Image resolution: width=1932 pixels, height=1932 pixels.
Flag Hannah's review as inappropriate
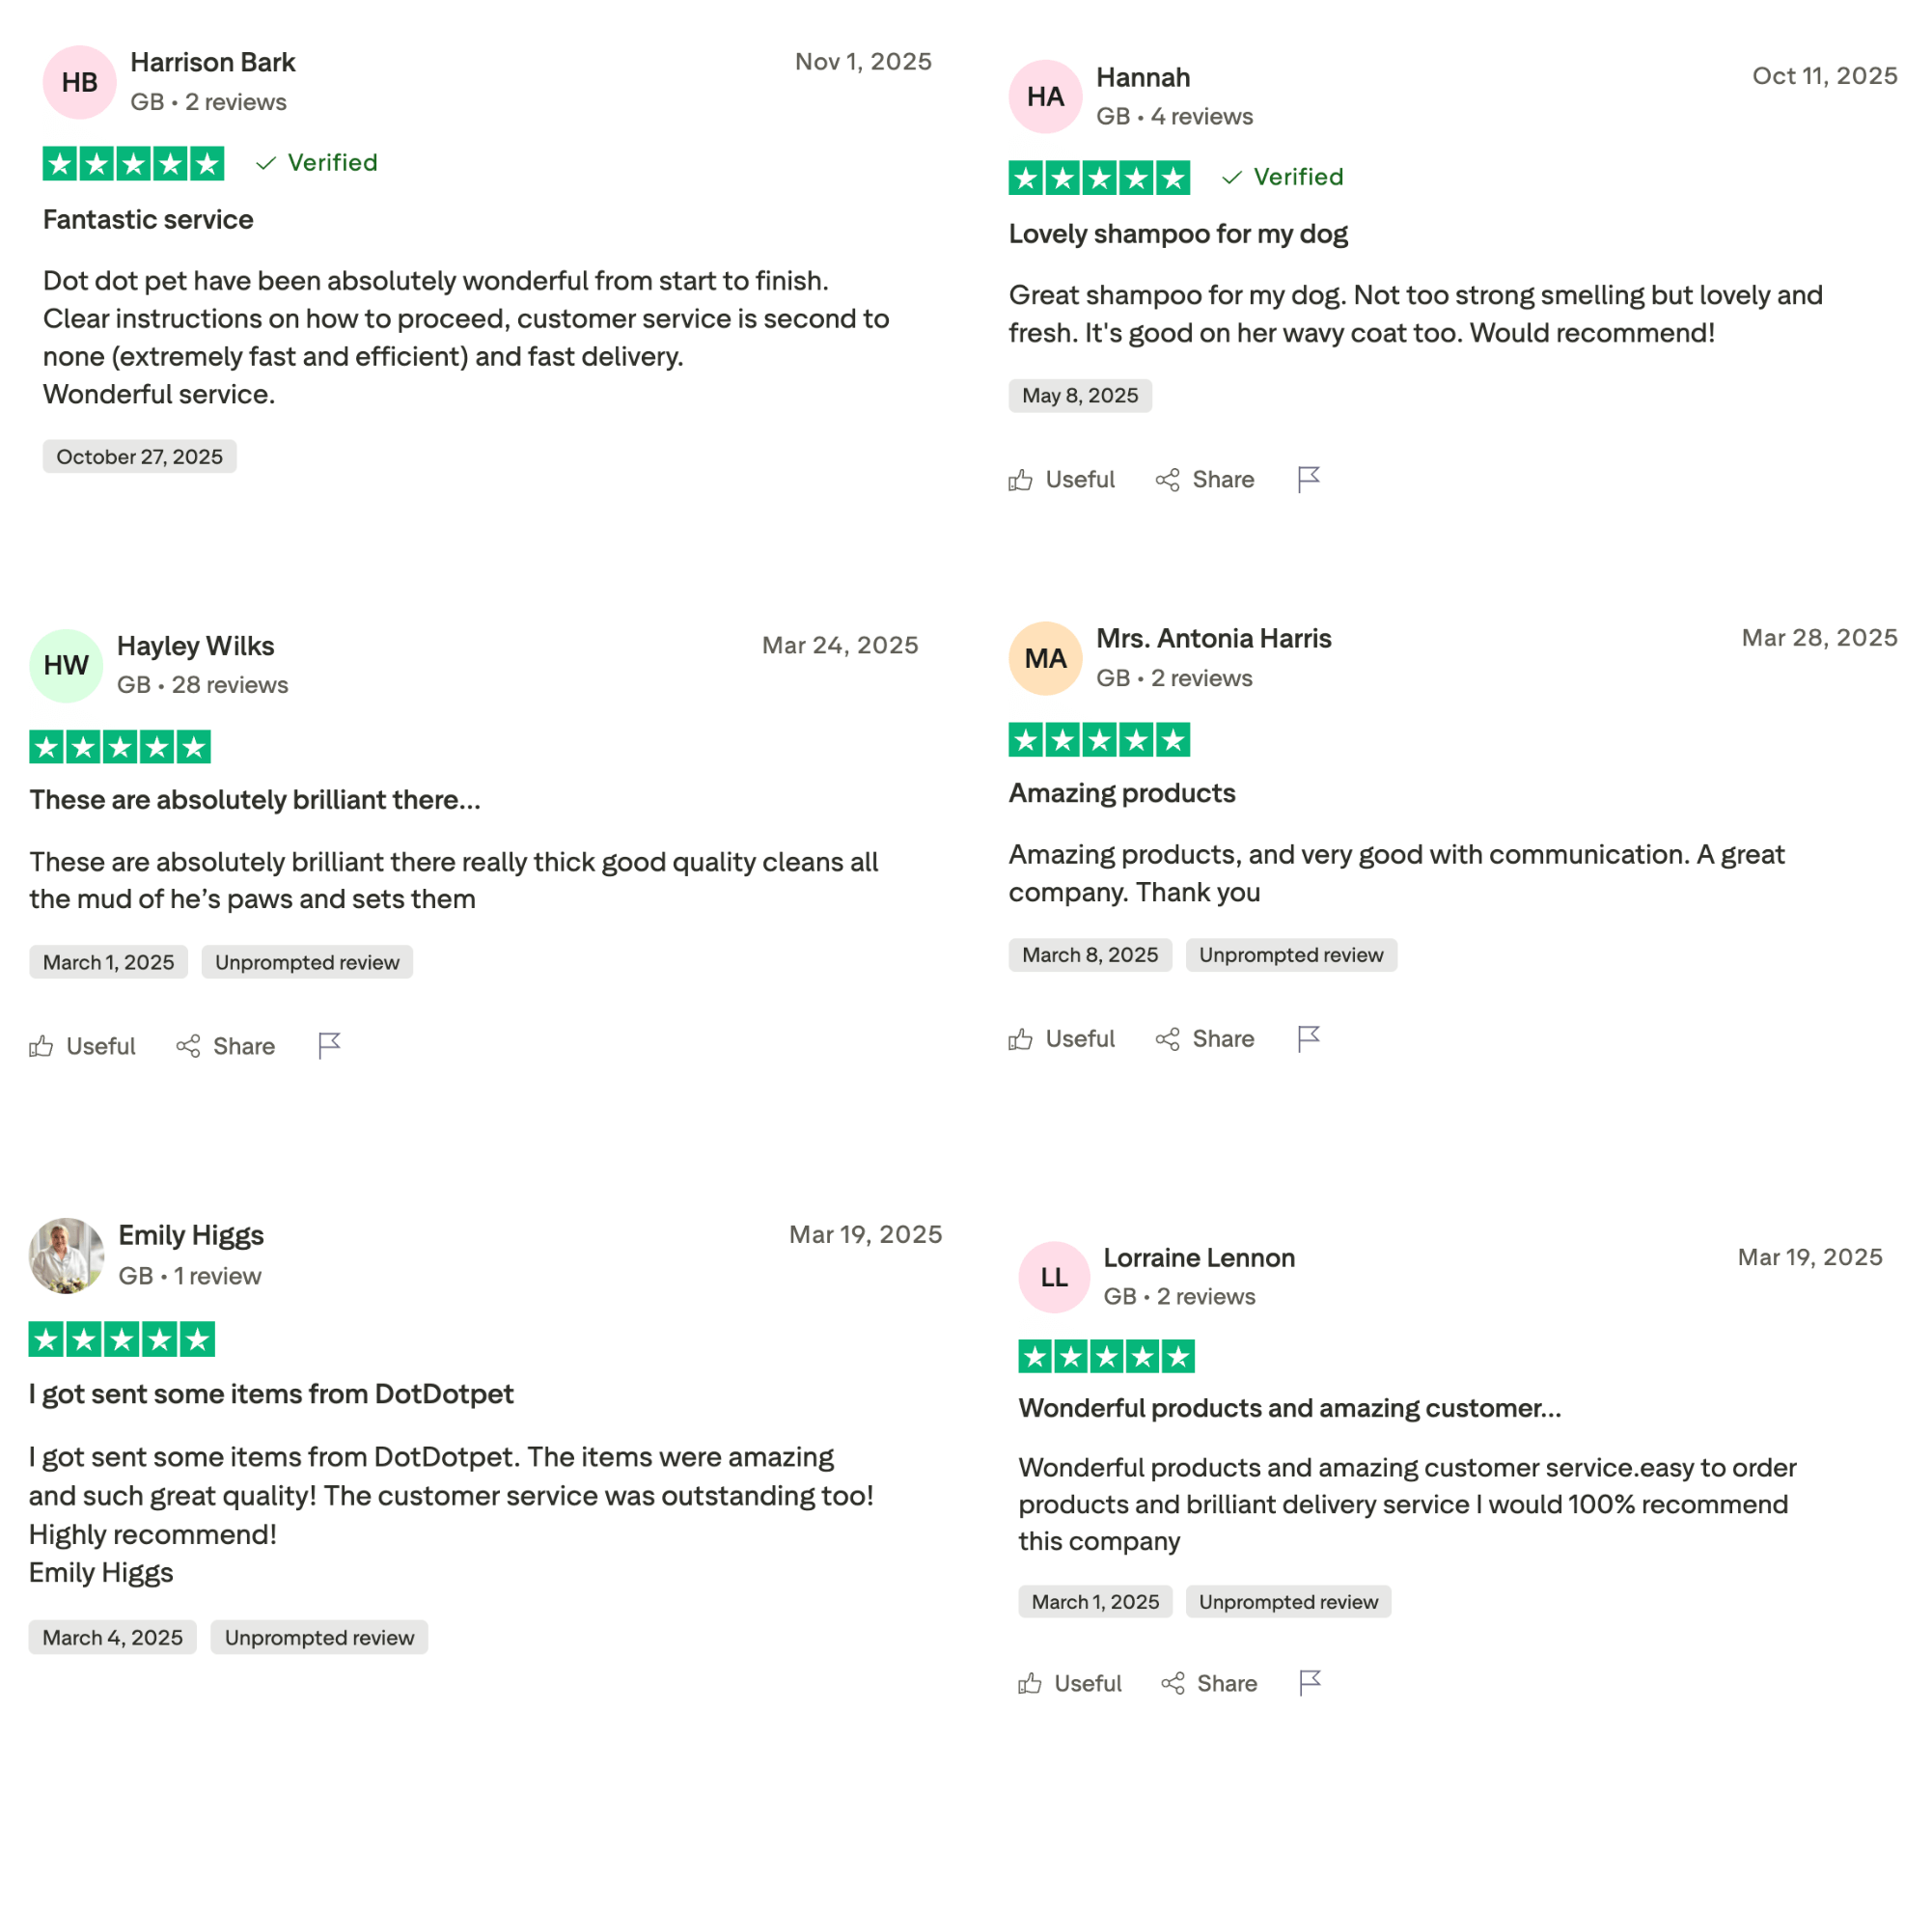[1308, 480]
